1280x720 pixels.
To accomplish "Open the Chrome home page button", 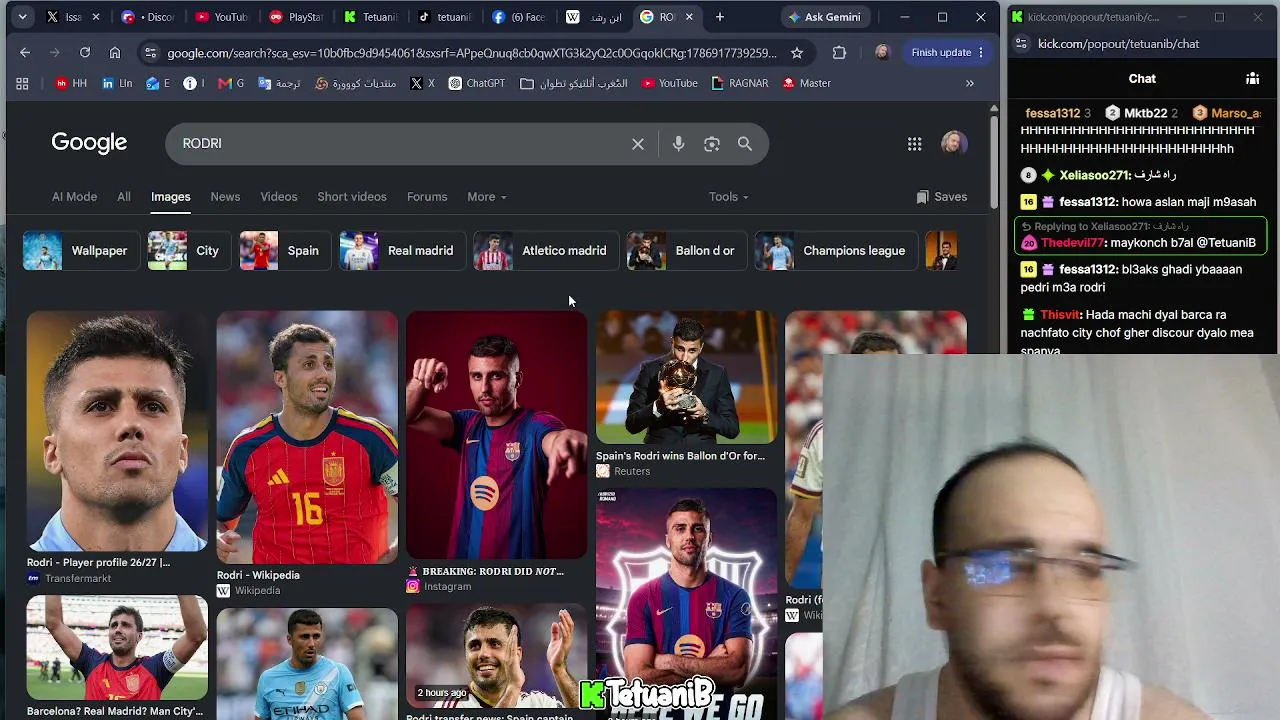I will pyautogui.click(x=115, y=53).
